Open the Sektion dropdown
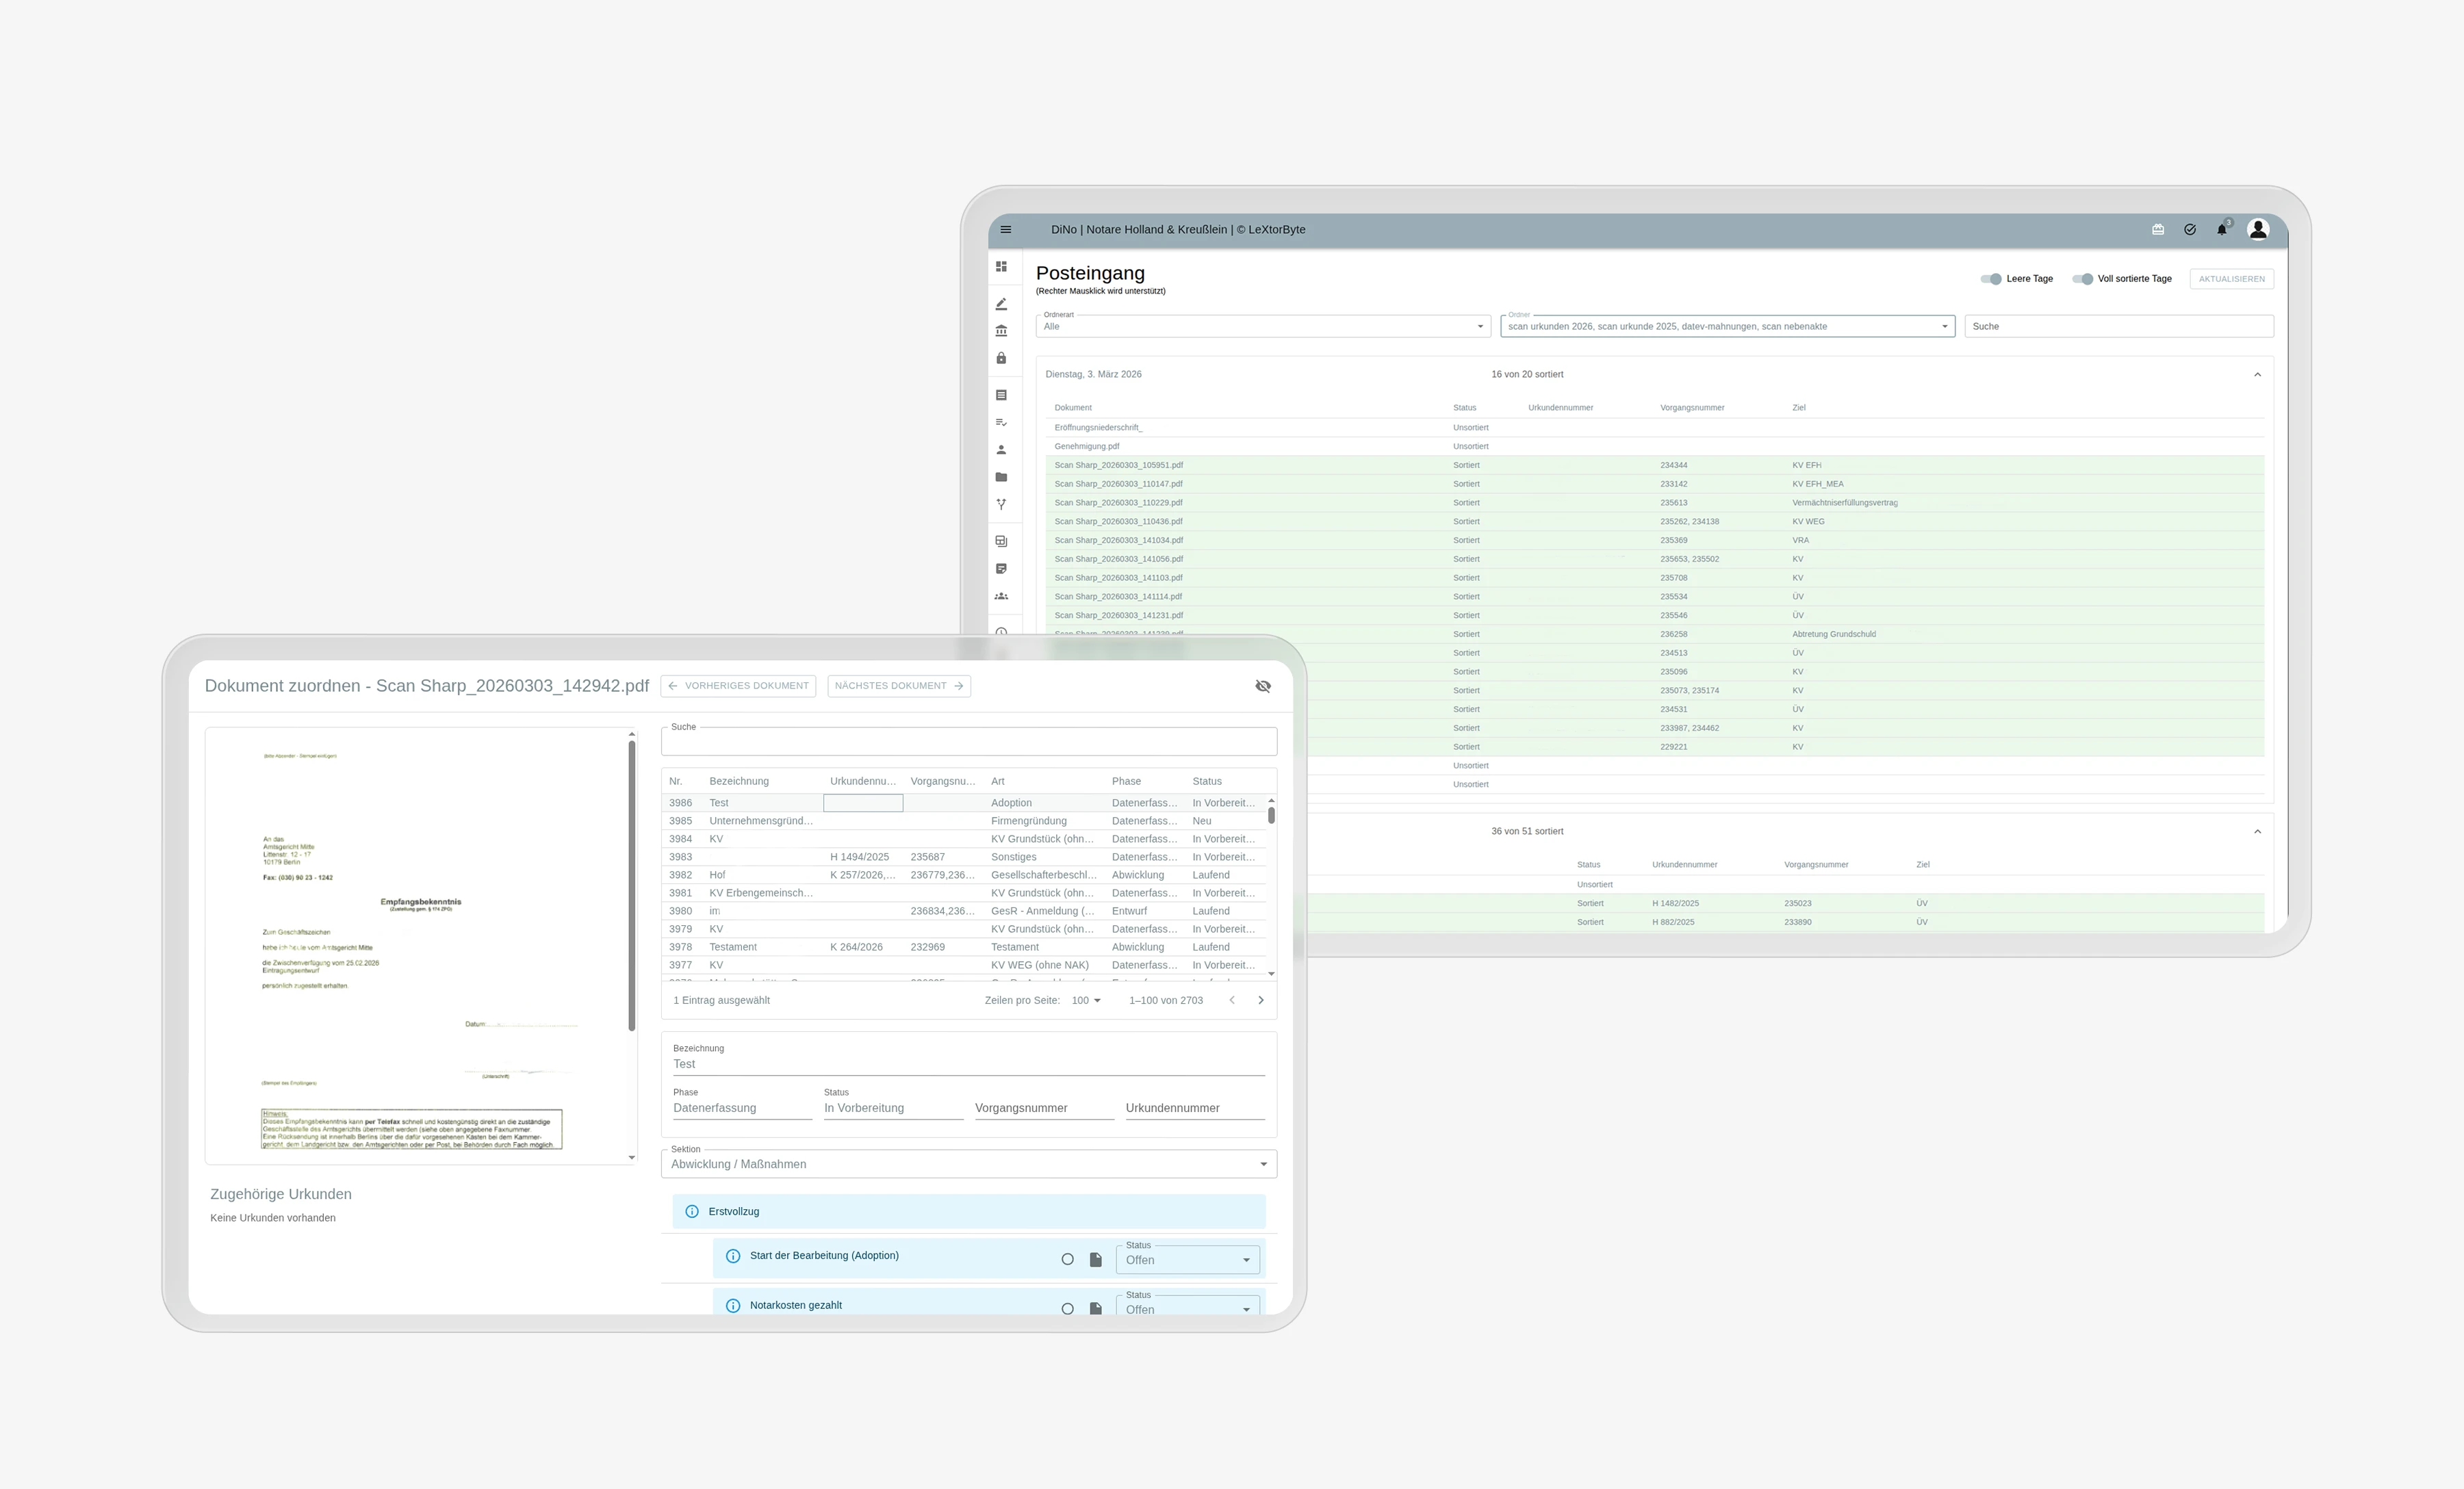2464x1489 pixels. (968, 1164)
